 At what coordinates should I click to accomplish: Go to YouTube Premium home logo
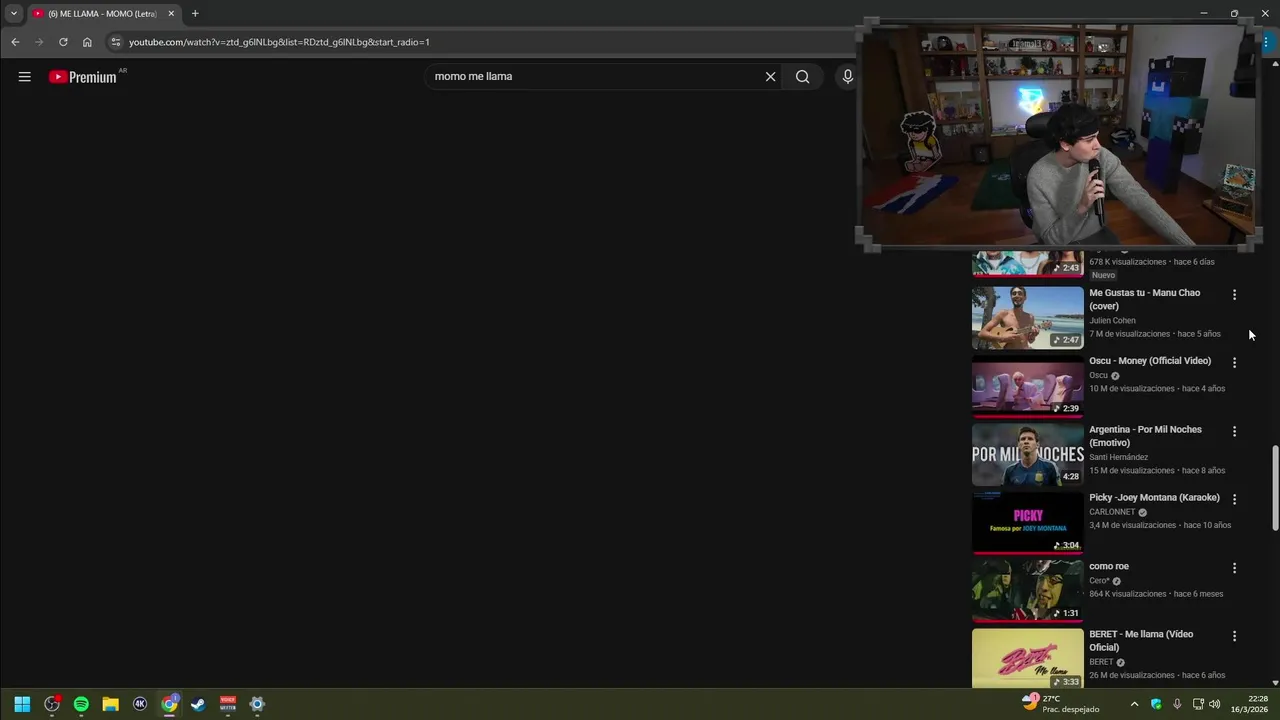[83, 77]
